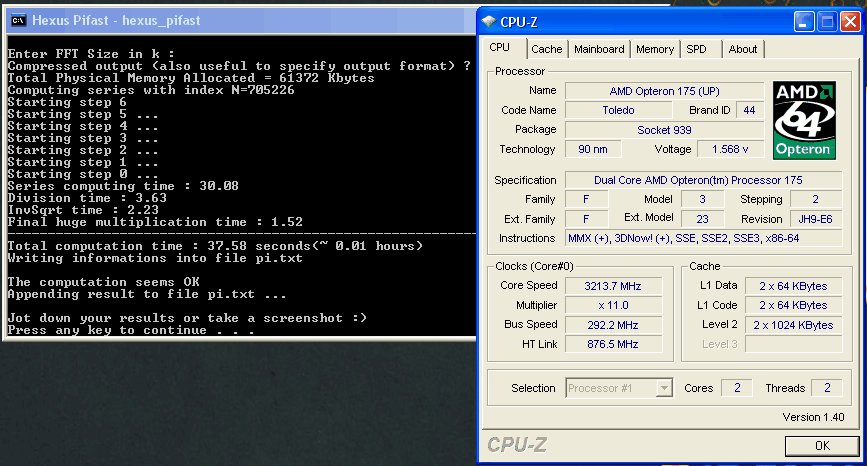Click the Level 2 value 2 x 1024 KBytes
The image size is (867, 466).
coord(793,325)
